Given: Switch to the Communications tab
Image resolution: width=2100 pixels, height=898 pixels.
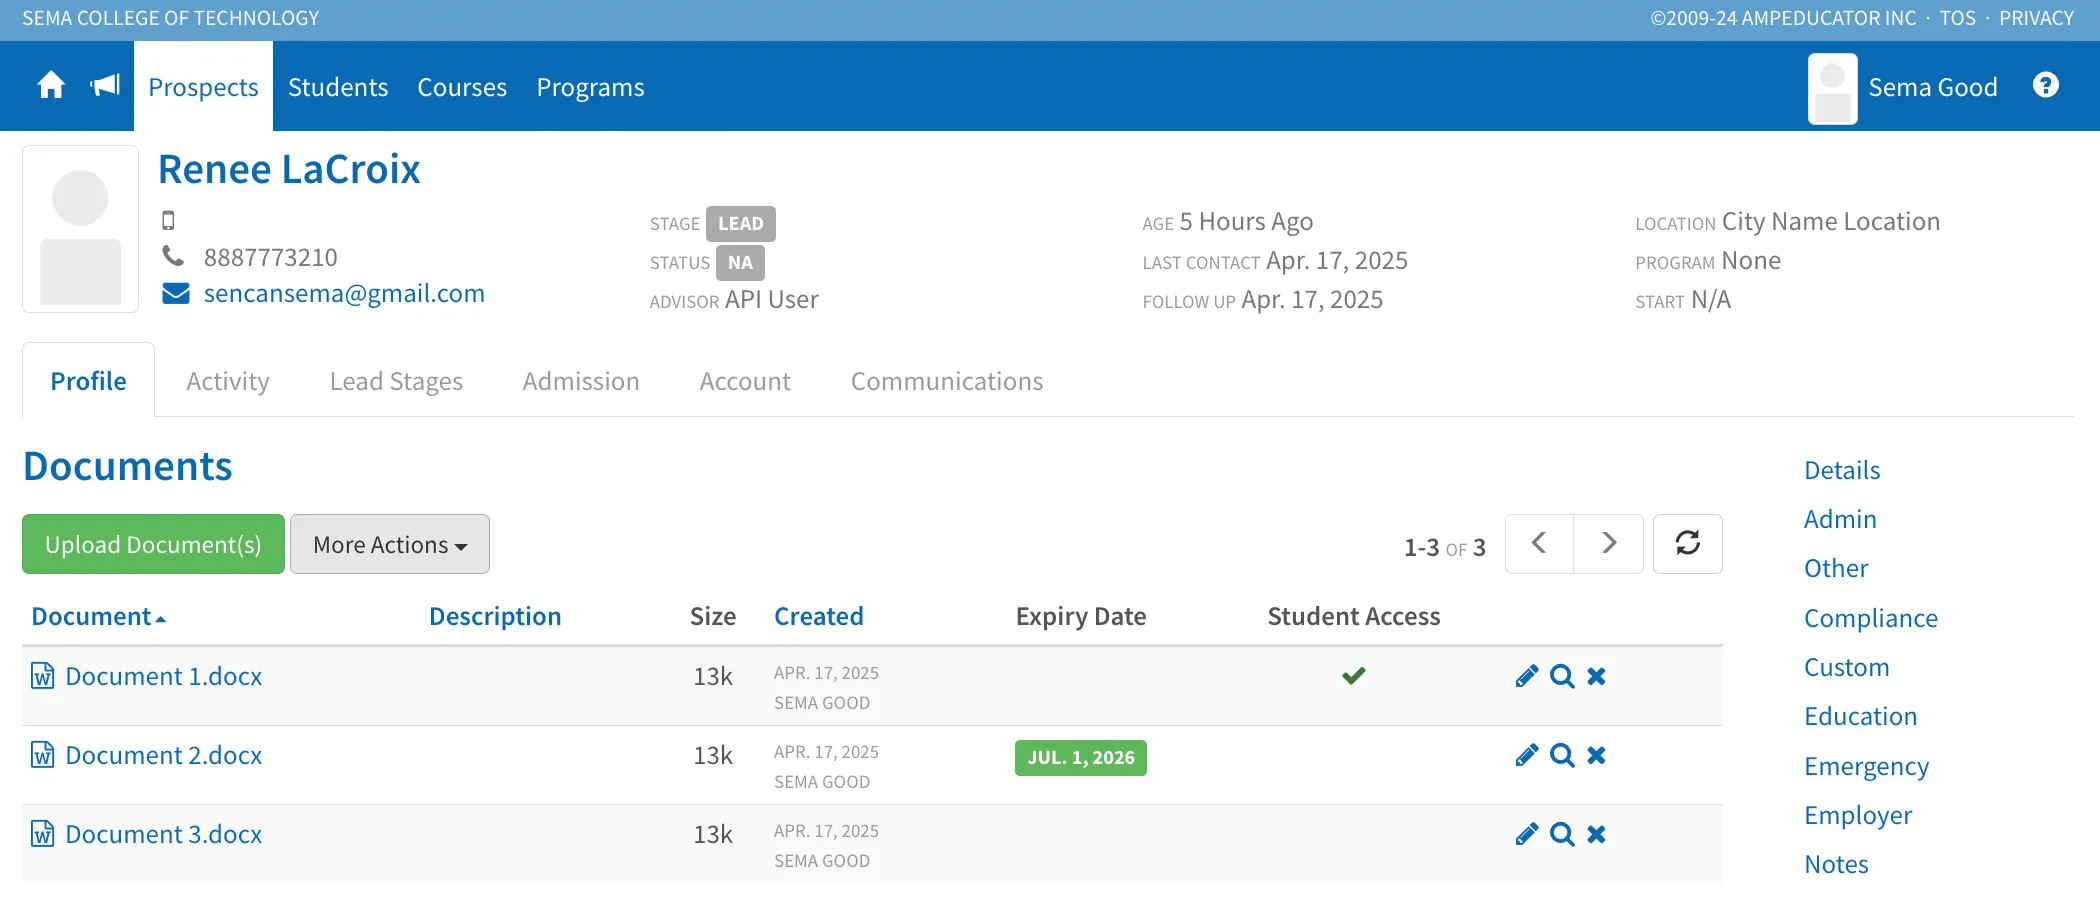Looking at the screenshot, I should (x=947, y=382).
